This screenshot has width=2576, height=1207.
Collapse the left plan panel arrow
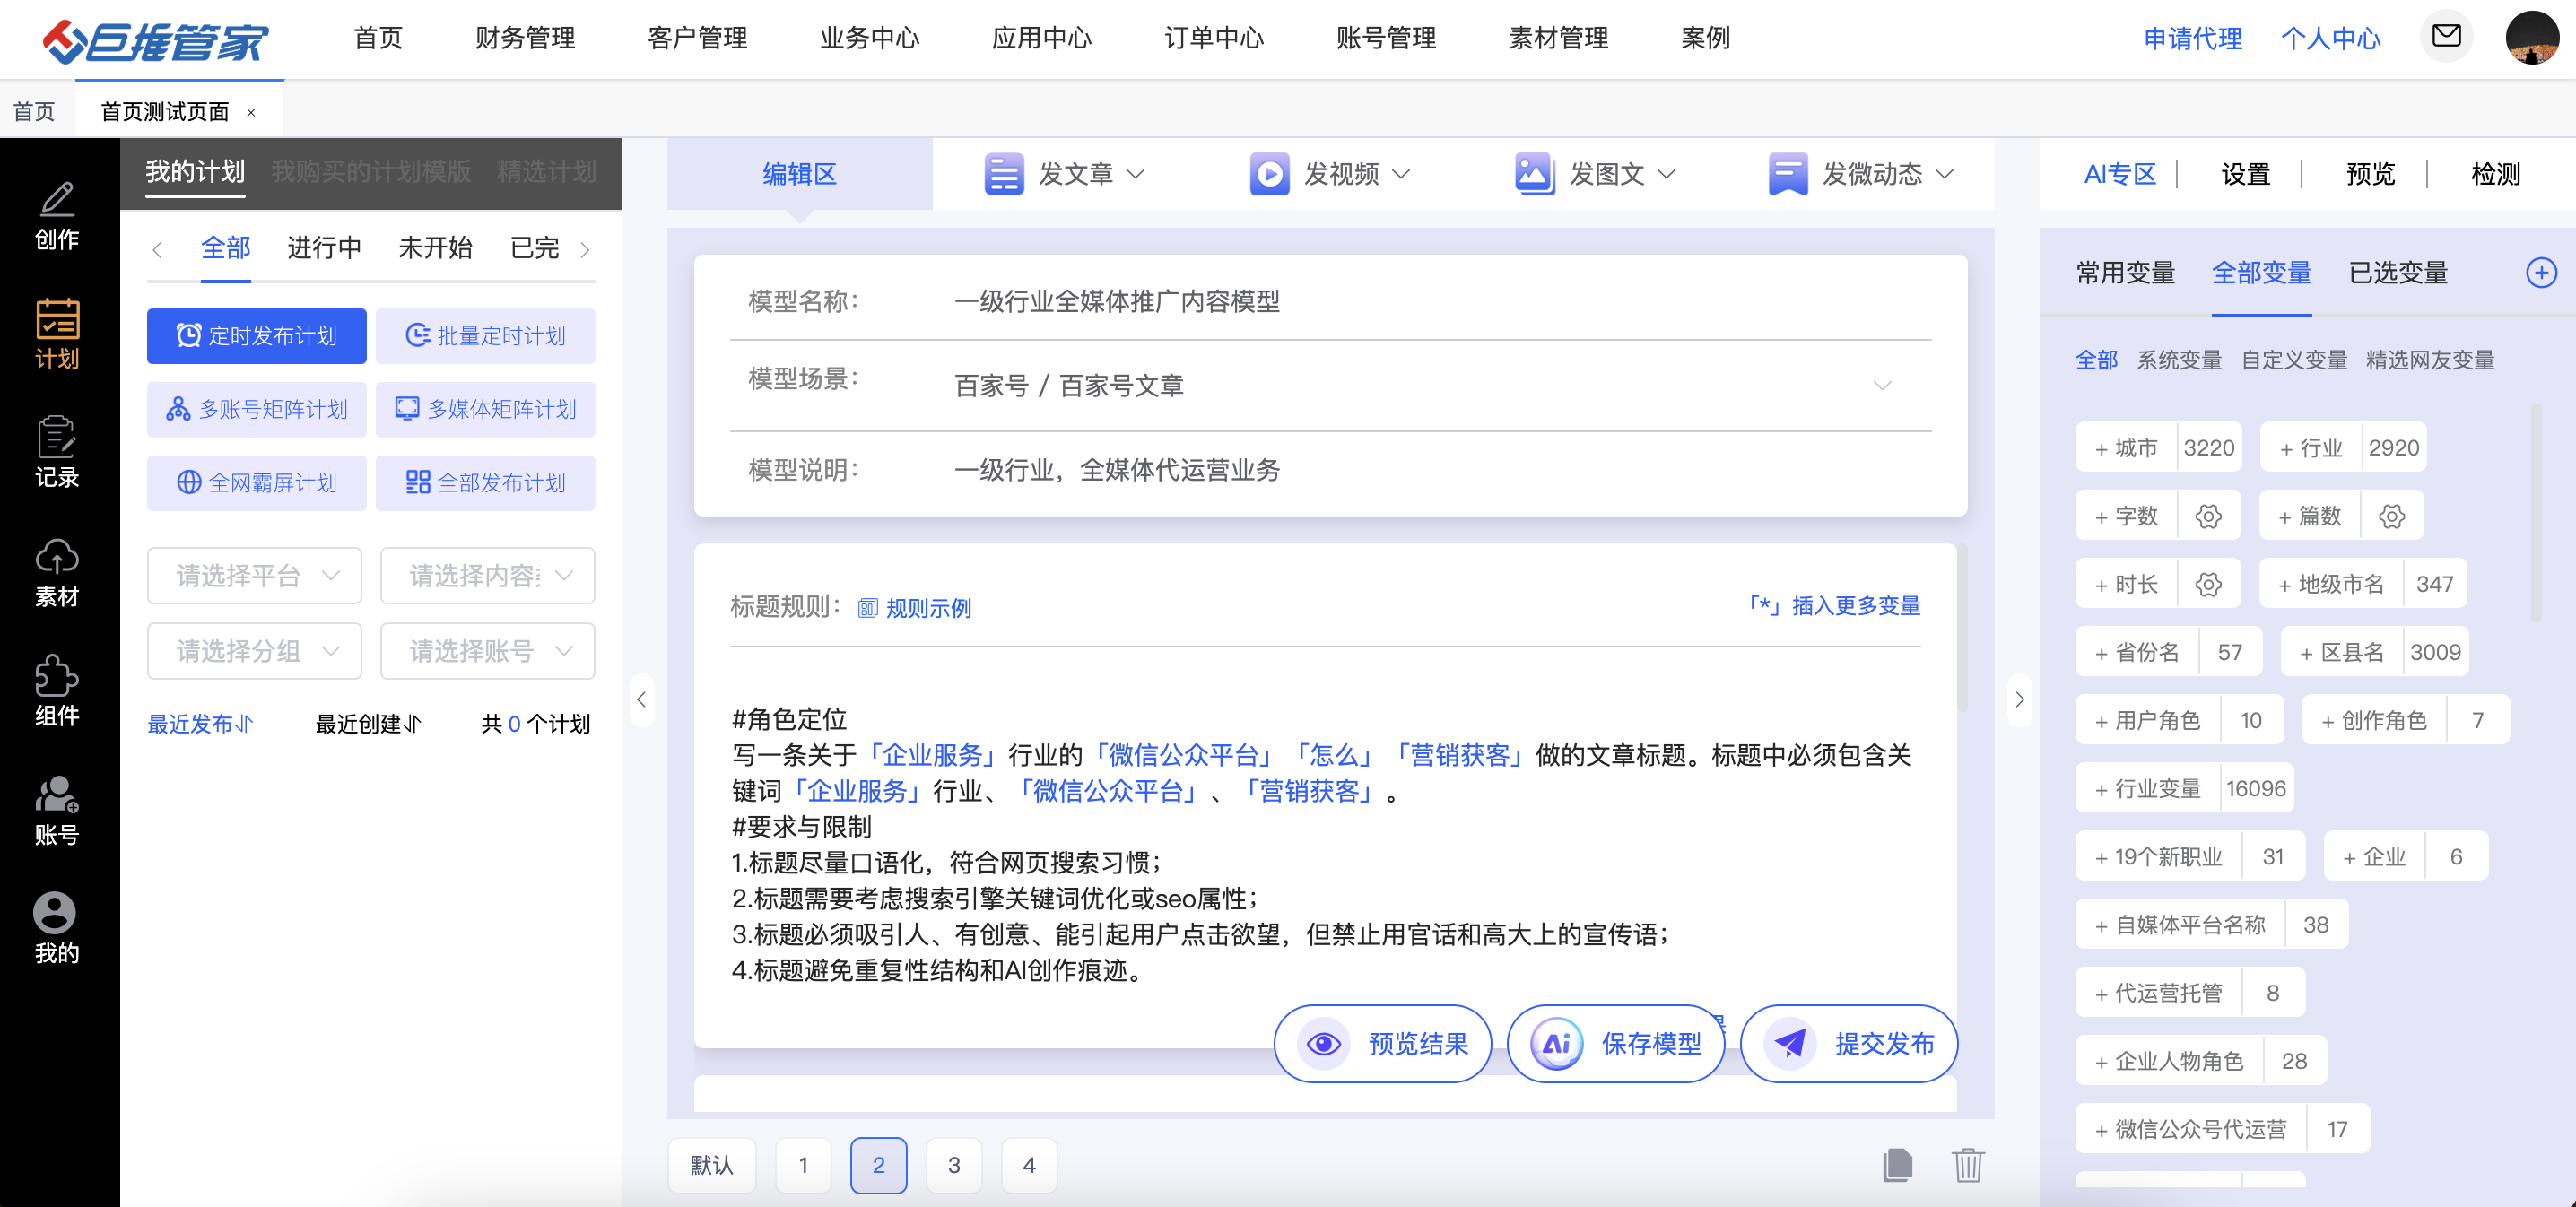642,699
